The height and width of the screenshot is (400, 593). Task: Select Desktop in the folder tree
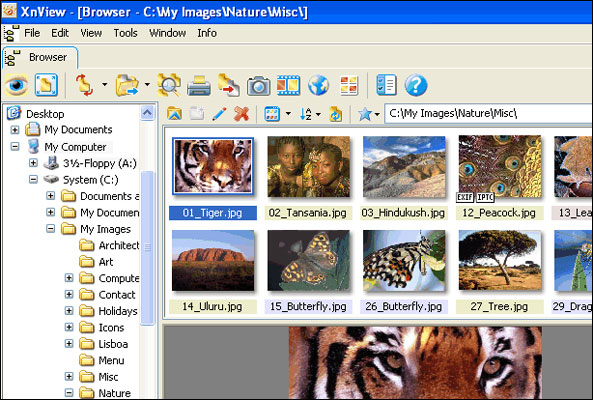click(x=45, y=114)
